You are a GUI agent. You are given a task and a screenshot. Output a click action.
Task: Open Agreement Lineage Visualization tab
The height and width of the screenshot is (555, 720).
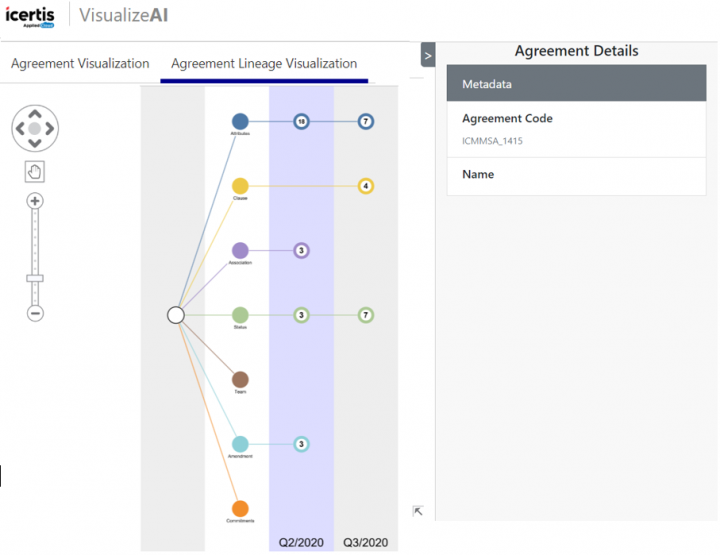click(x=264, y=63)
